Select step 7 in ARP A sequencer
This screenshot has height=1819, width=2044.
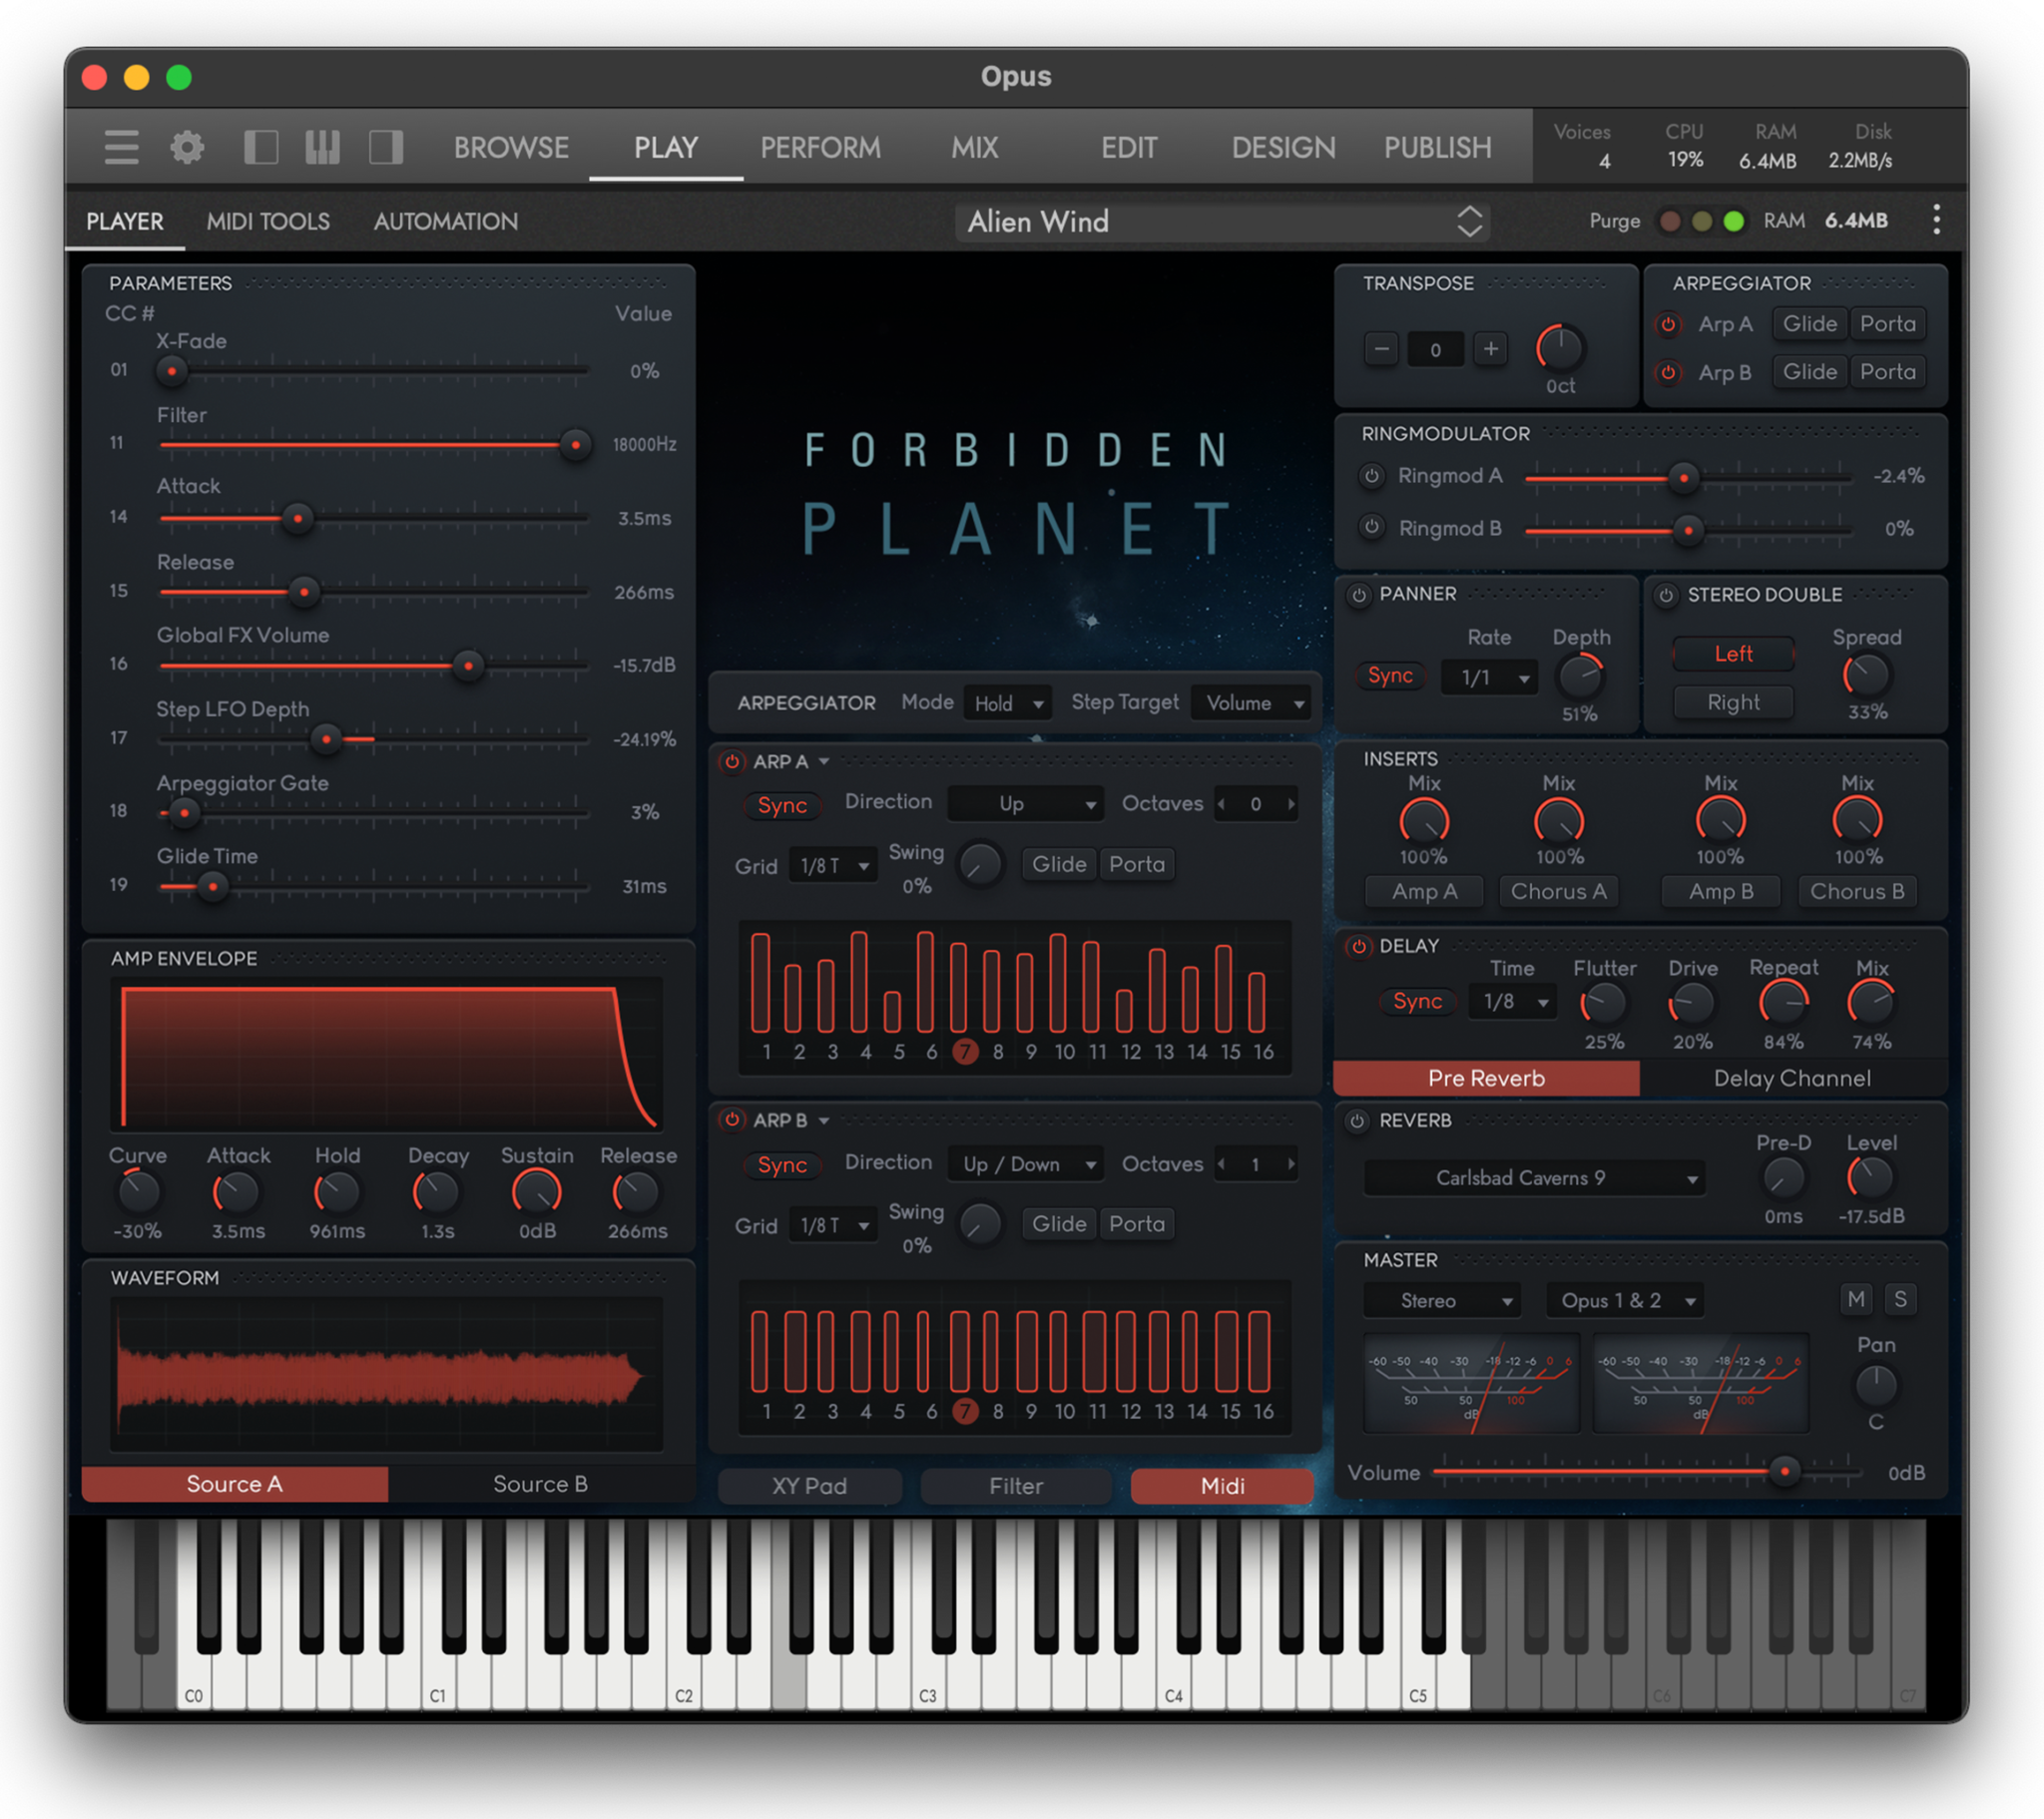[965, 1051]
